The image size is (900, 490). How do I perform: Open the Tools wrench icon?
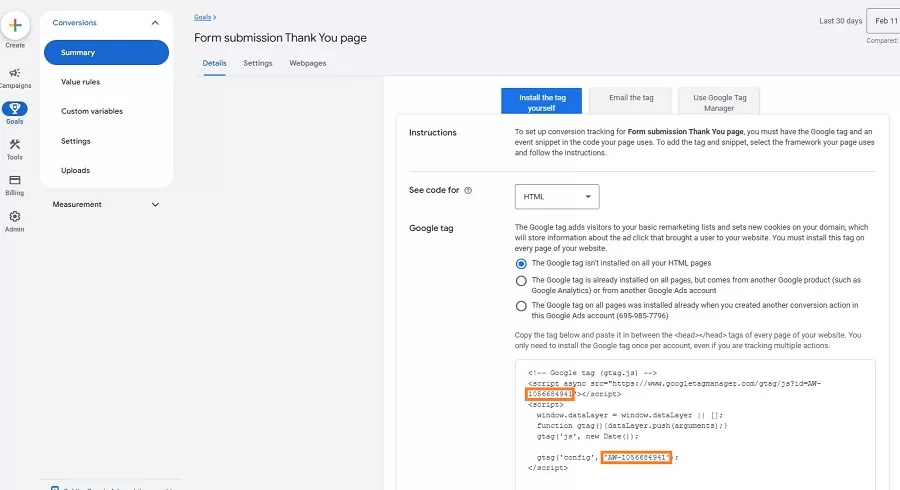click(15, 144)
